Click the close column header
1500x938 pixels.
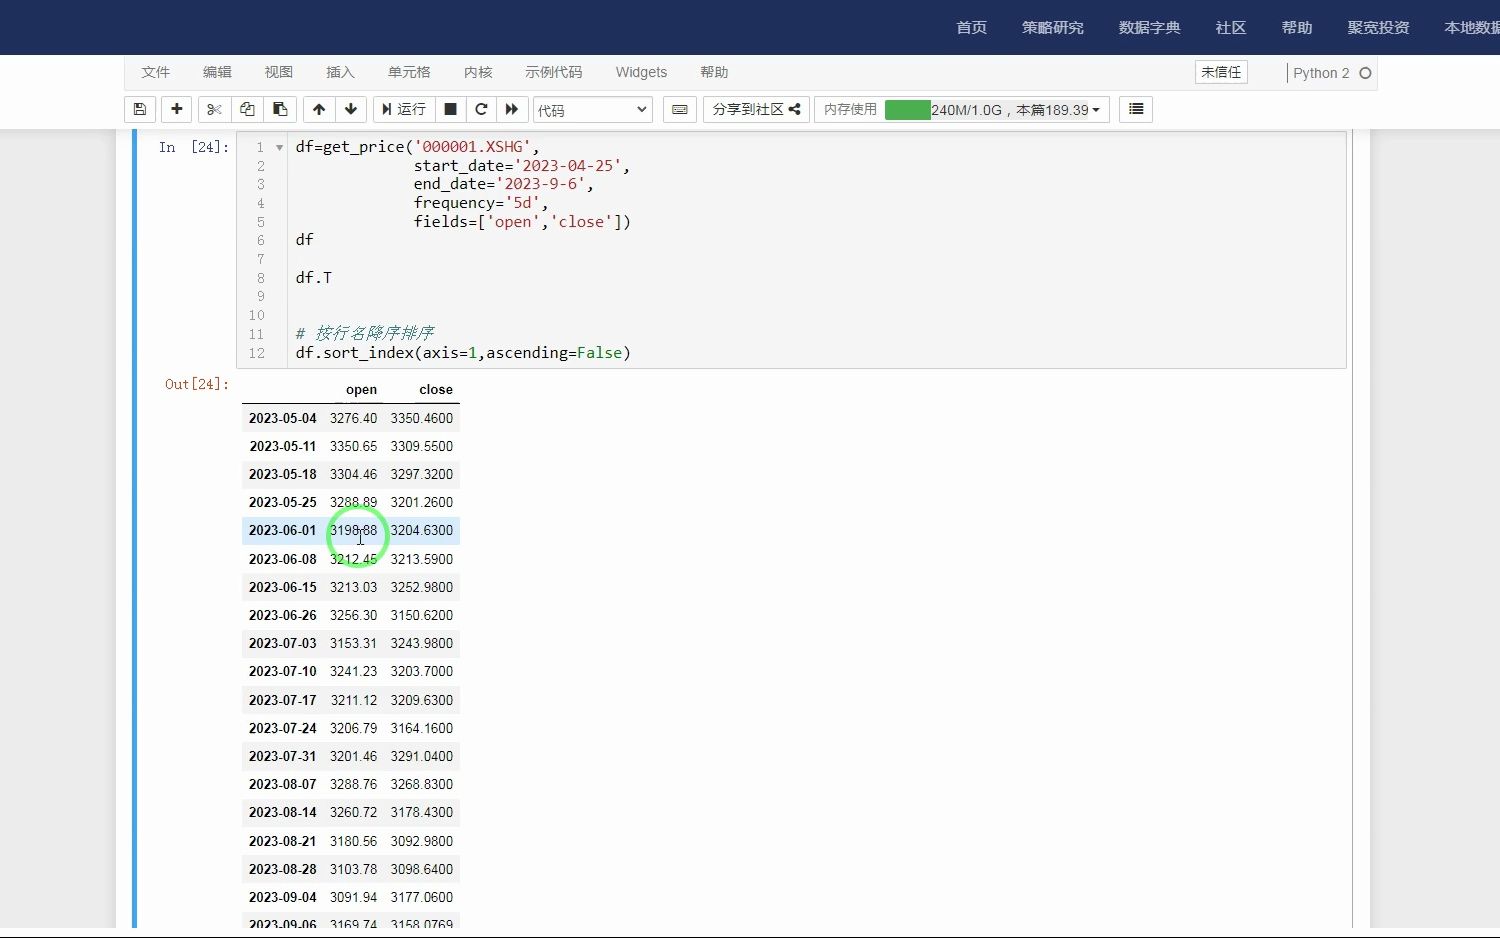coord(436,390)
